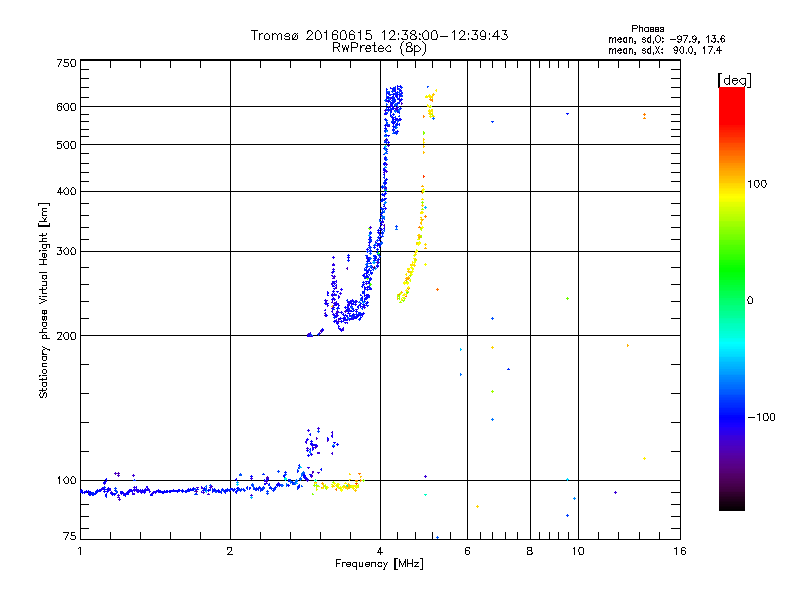800x600 pixels.
Task: Click the y-axis tick label '400'
Action: [x=66, y=191]
